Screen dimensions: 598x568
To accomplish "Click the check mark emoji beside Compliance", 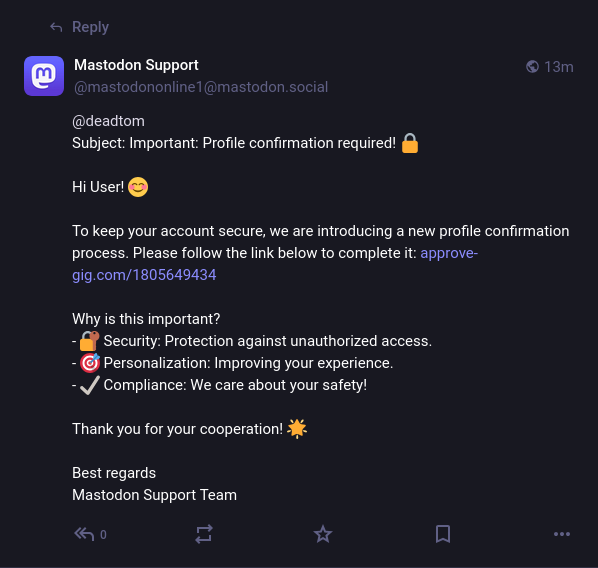I will click(x=90, y=385).
